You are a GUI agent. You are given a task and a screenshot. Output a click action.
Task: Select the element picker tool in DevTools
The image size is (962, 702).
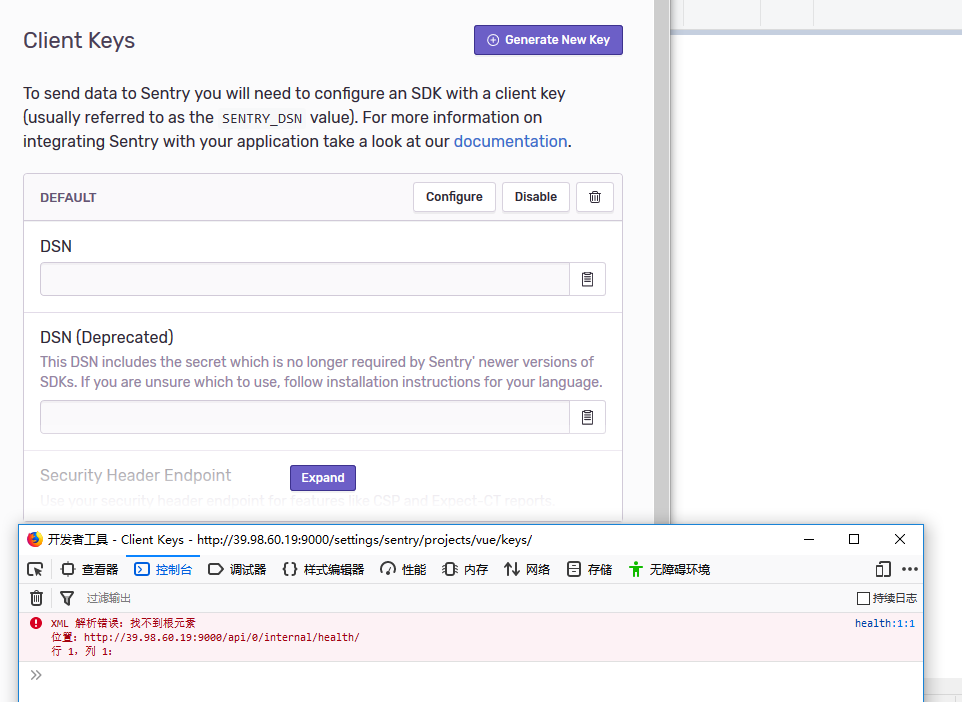(35, 568)
